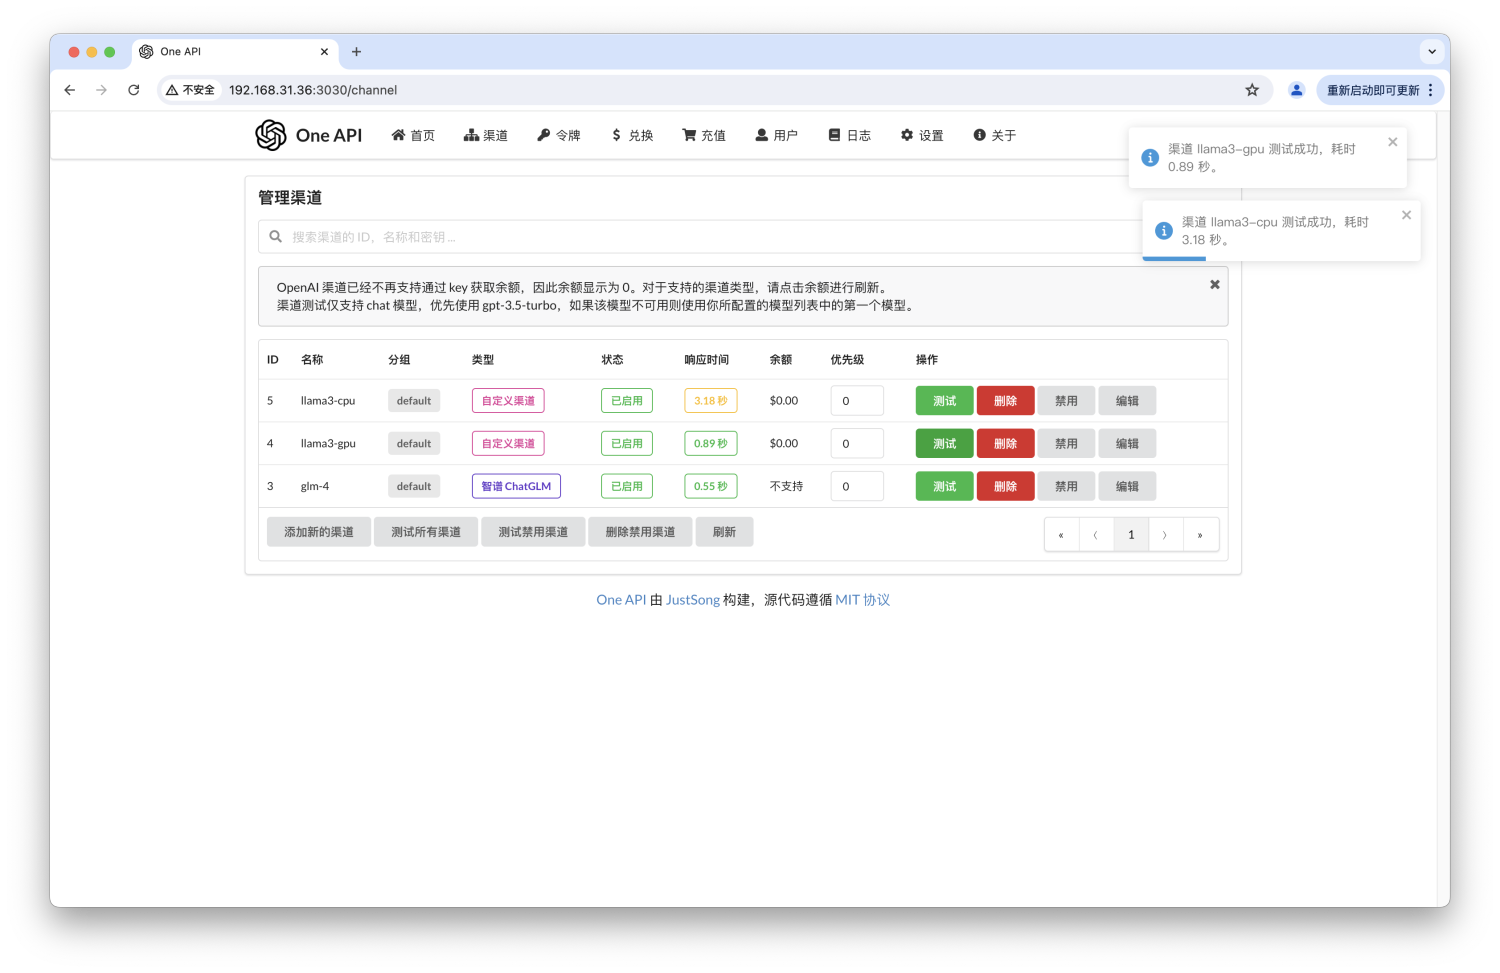The width and height of the screenshot is (1500, 973).
Task: Click the One API logo icon
Action: 270,135
